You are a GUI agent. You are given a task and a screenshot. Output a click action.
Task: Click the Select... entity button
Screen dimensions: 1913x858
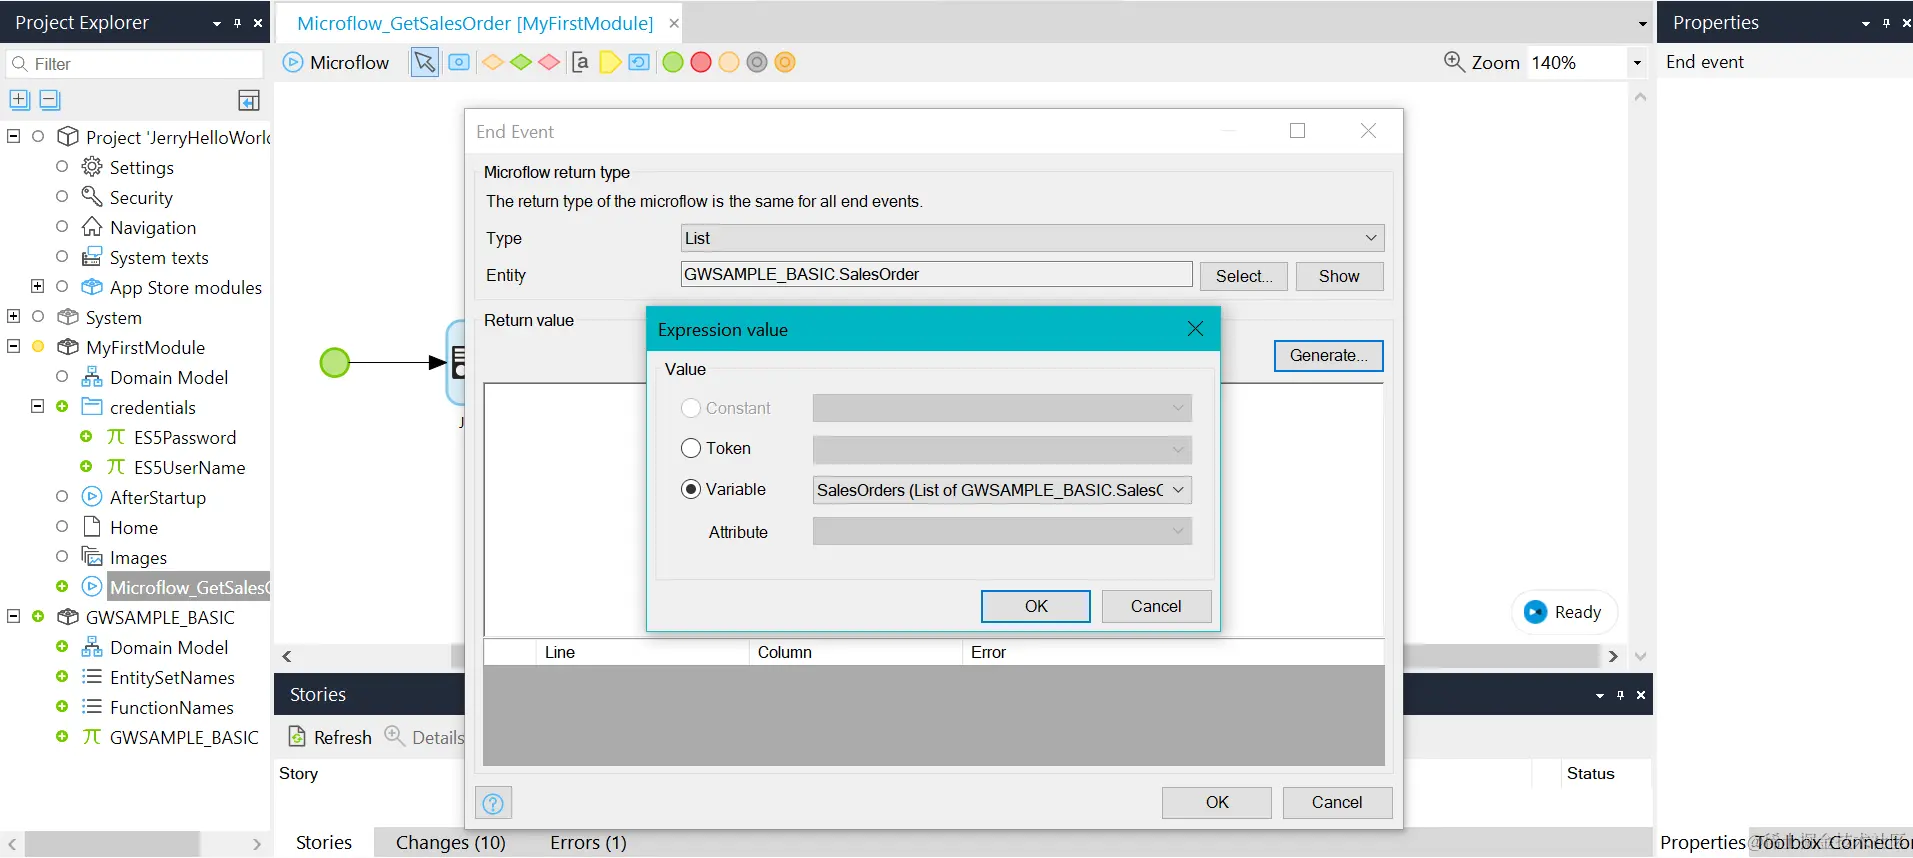tap(1243, 276)
